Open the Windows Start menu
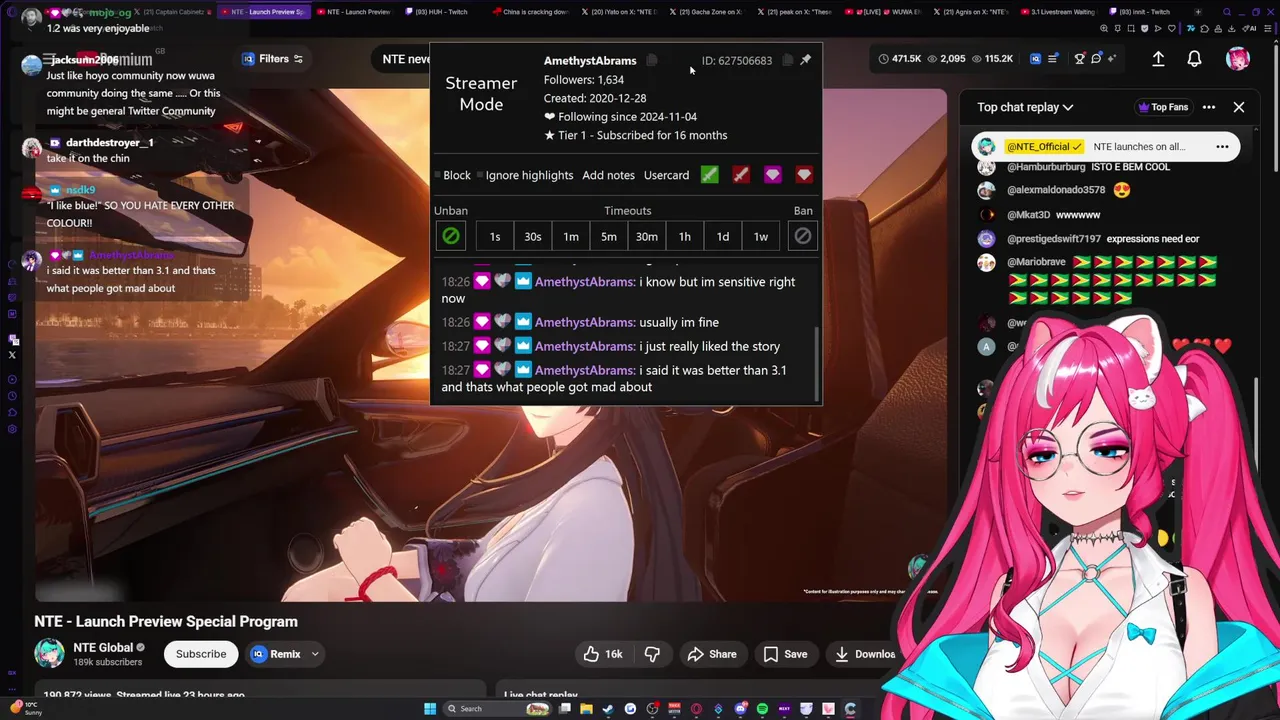Image resolution: width=1280 pixels, height=720 pixels. pyautogui.click(x=430, y=709)
